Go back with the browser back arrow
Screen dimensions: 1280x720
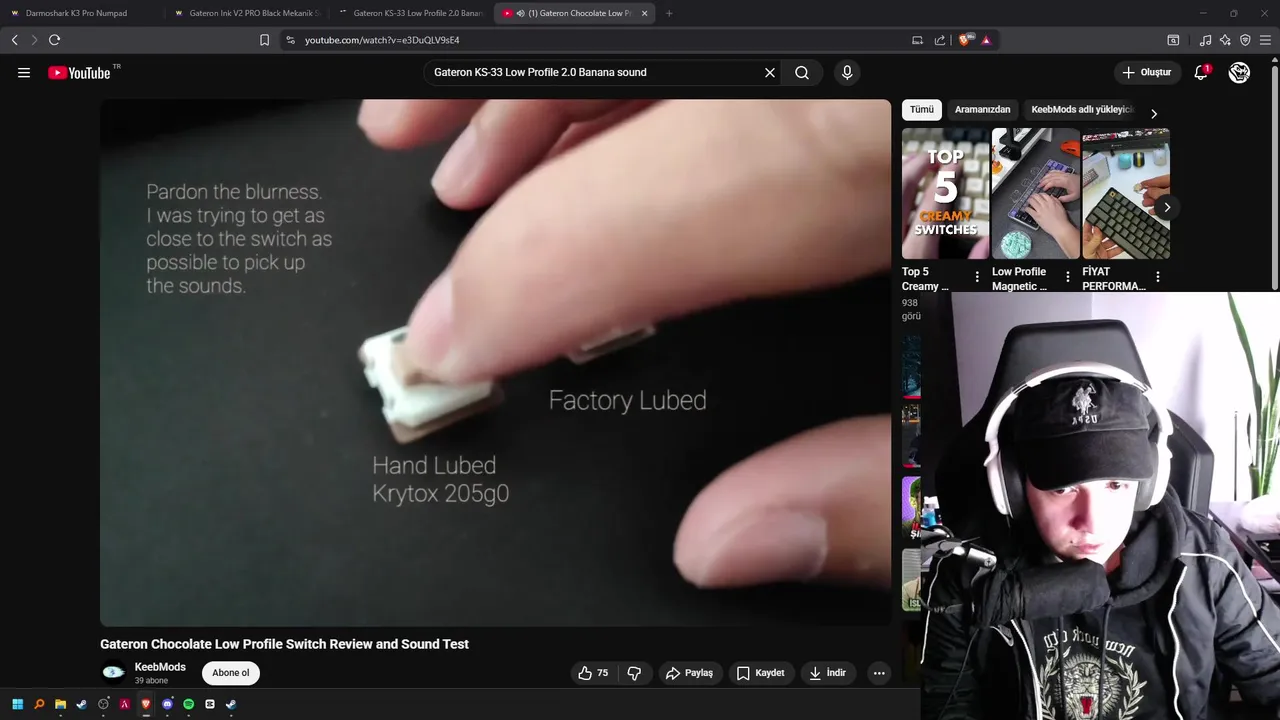14,40
